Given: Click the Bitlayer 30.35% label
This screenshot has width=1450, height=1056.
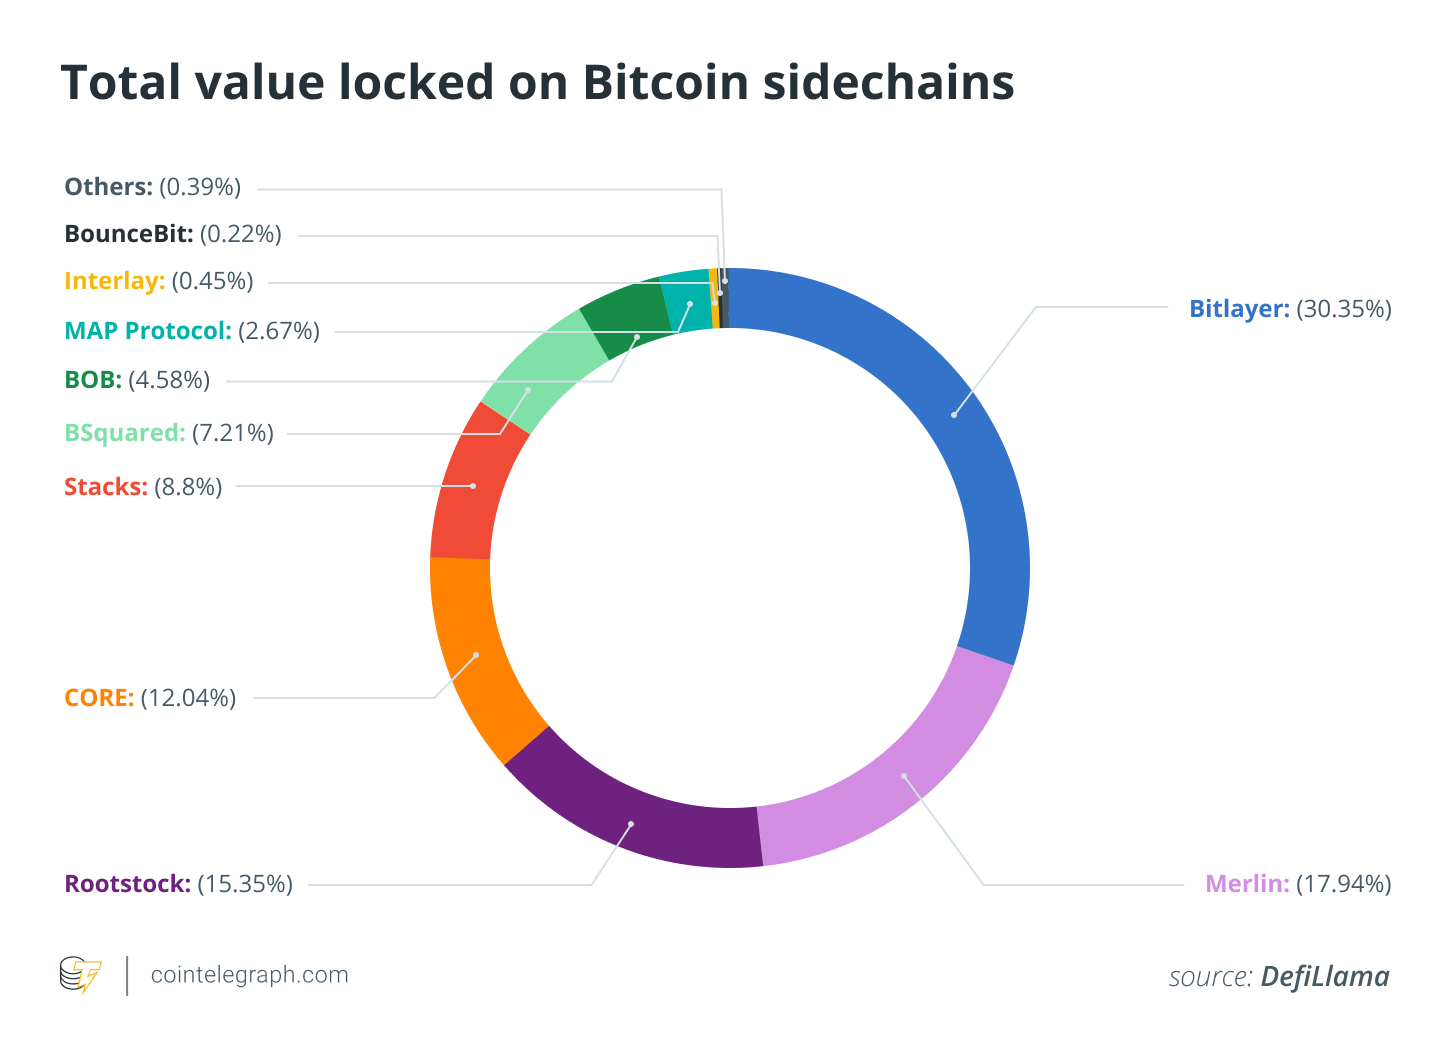Looking at the screenshot, I should click(1290, 308).
